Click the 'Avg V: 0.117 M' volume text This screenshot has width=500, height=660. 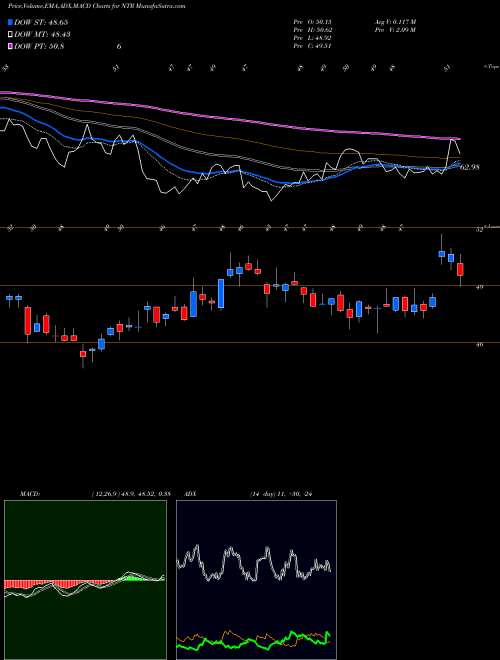395,22
